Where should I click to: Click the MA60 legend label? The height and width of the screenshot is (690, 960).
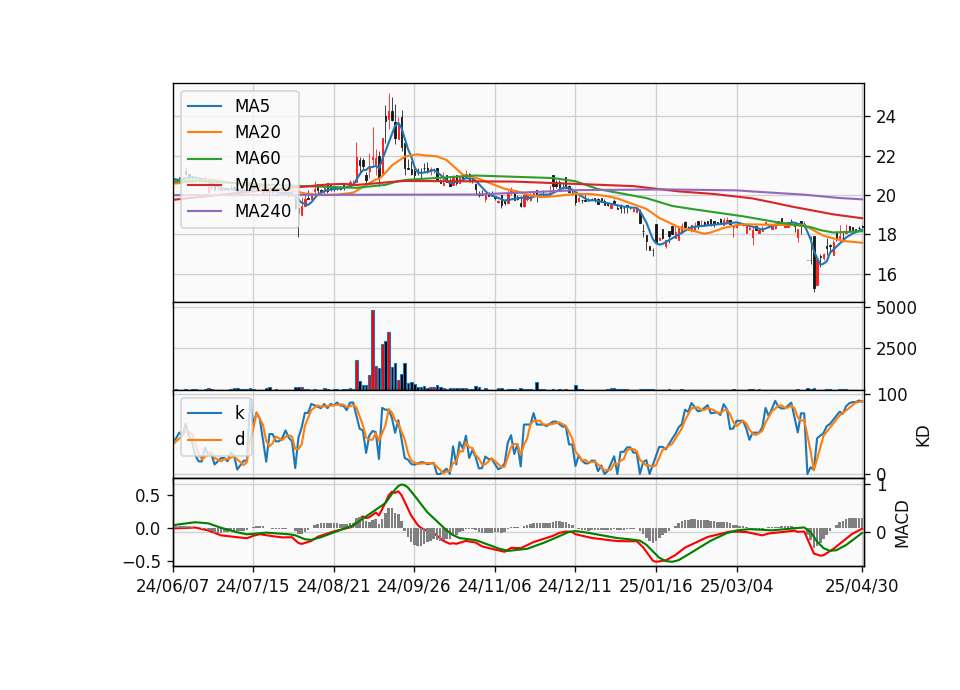257,159
